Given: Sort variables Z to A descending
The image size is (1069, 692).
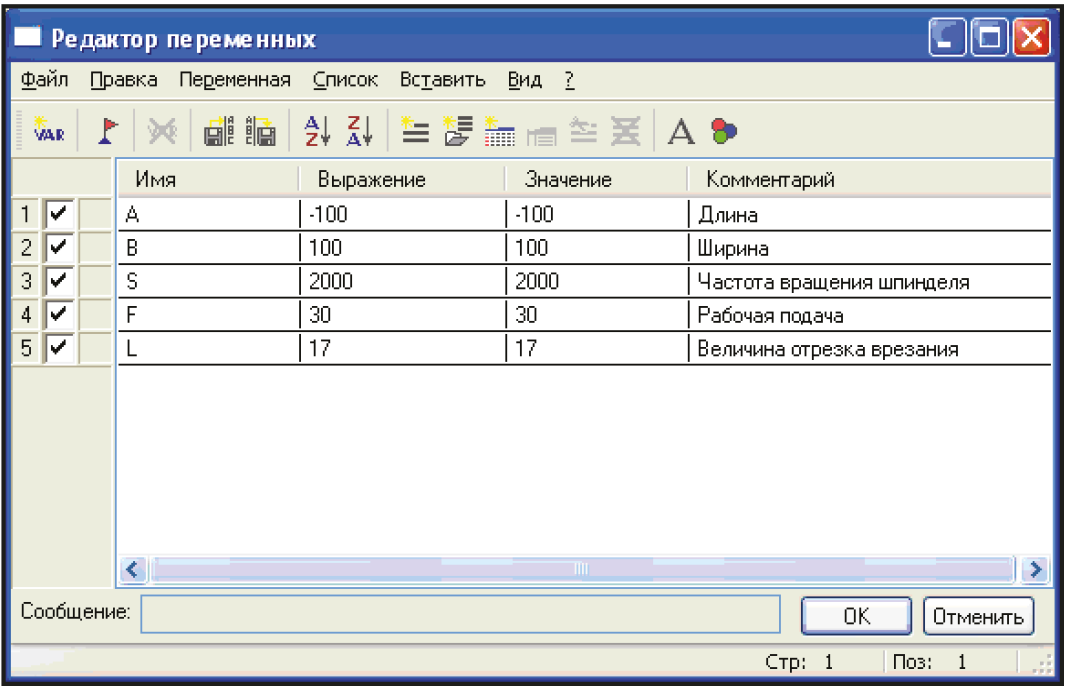Looking at the screenshot, I should tap(358, 131).
